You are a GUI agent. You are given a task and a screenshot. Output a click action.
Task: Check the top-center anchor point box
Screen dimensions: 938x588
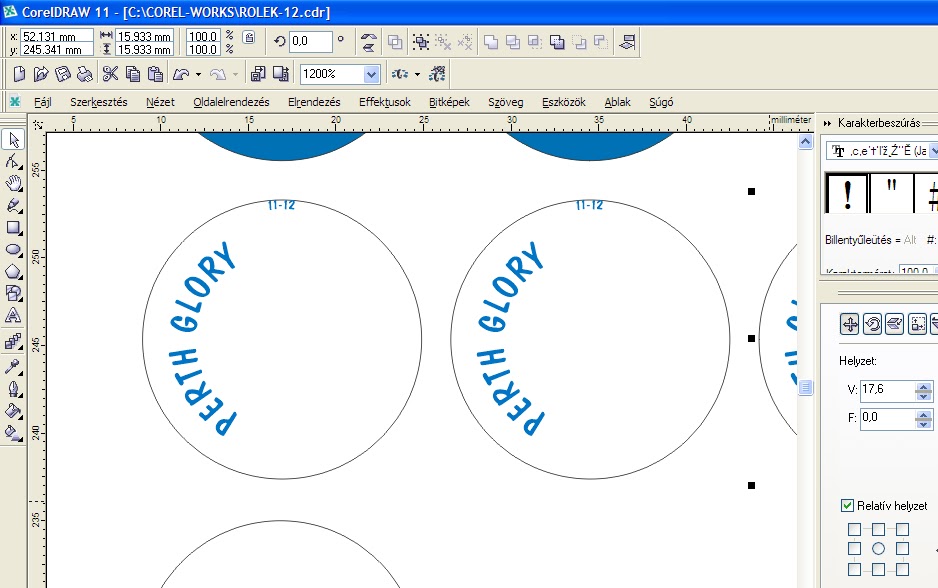[x=878, y=529]
